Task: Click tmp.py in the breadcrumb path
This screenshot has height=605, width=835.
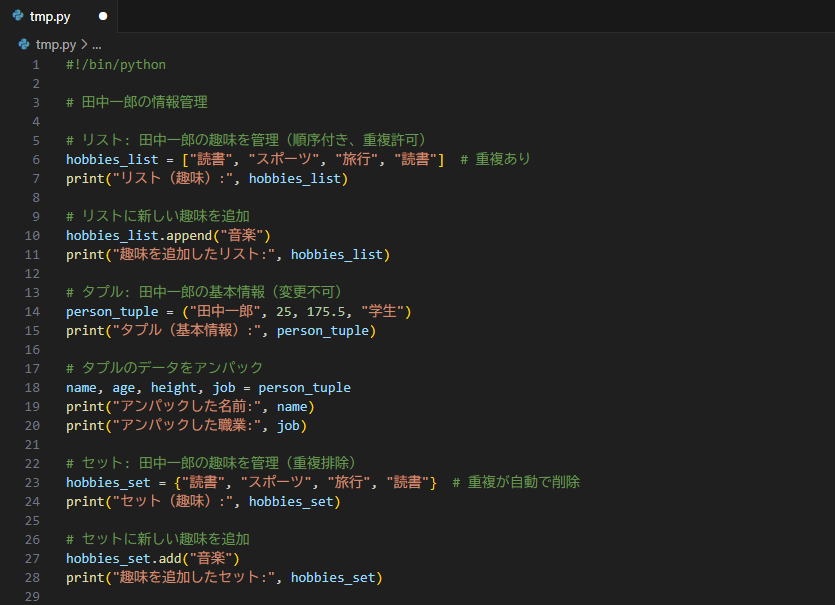Action: point(55,45)
